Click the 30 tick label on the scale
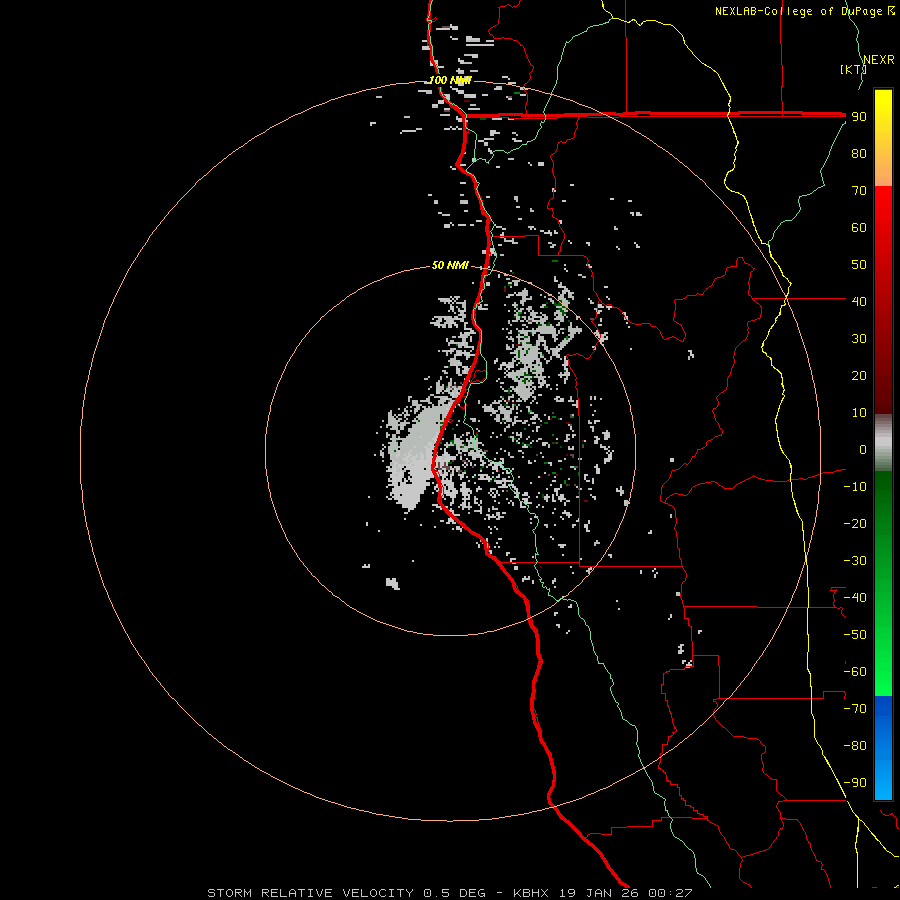Viewport: 900px width, 900px height. [859, 339]
